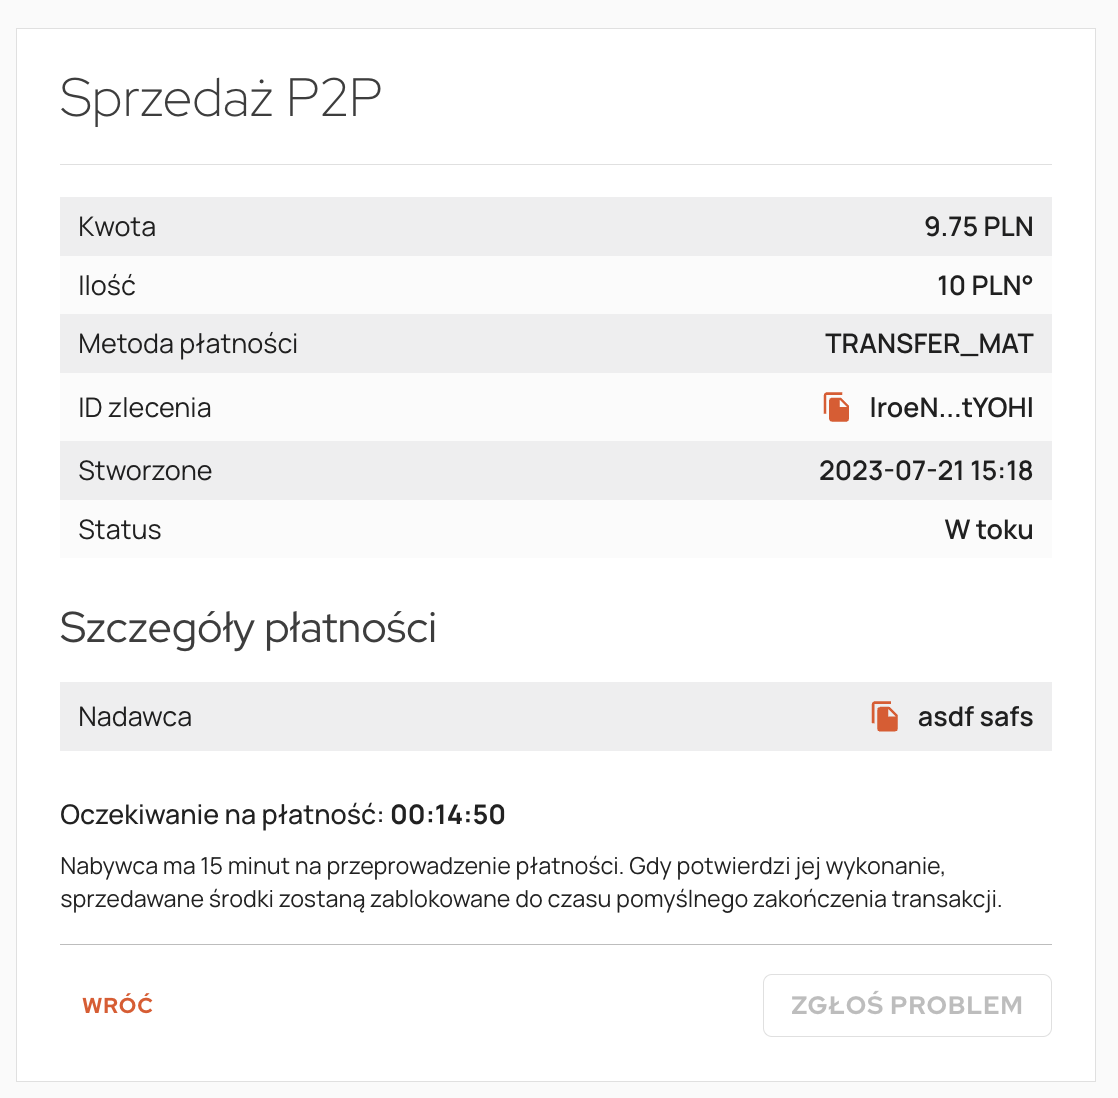Copy the order ID with the copy icon

[x=837, y=407]
